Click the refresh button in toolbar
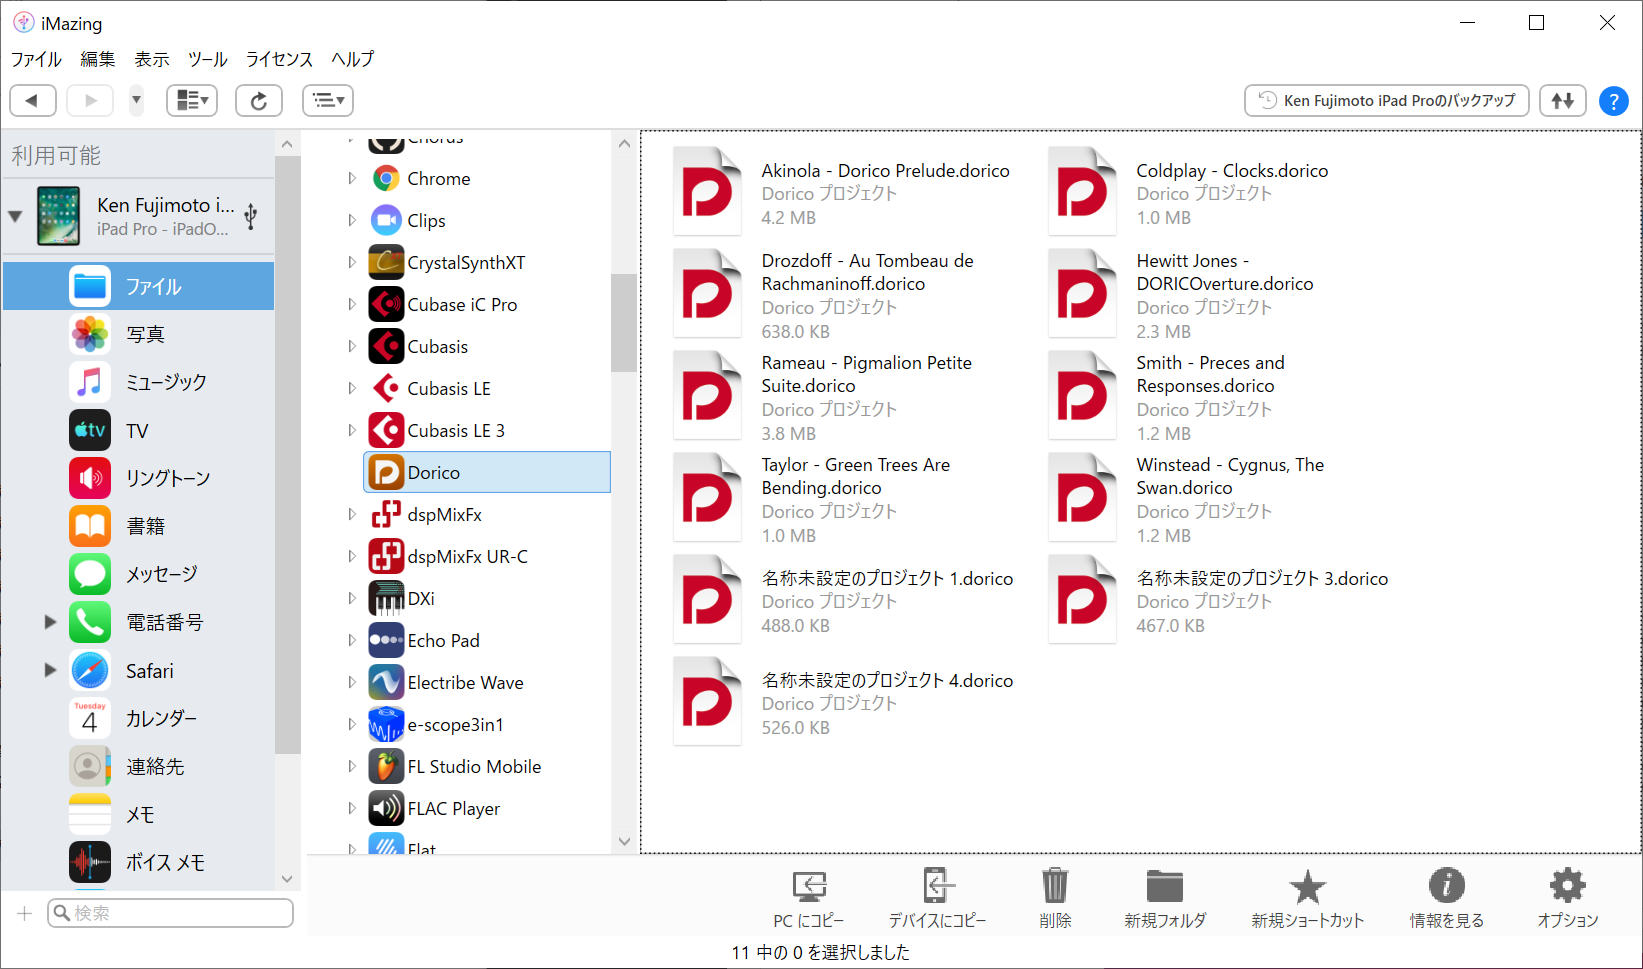The width and height of the screenshot is (1643, 969). pyautogui.click(x=259, y=100)
